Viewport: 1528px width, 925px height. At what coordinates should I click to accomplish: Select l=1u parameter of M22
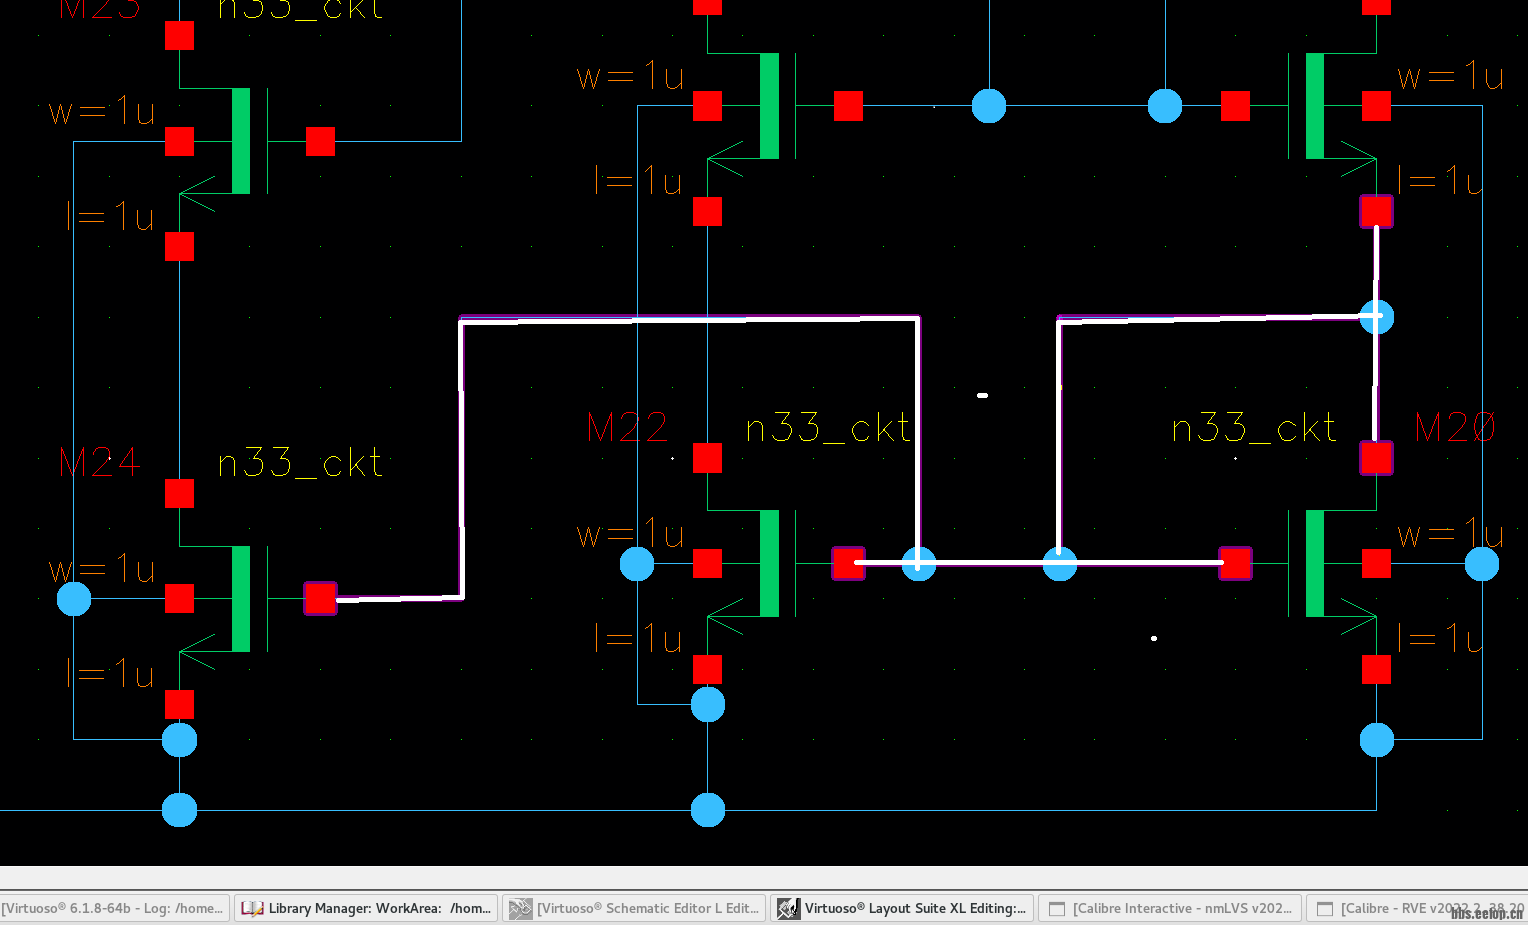click(x=638, y=638)
